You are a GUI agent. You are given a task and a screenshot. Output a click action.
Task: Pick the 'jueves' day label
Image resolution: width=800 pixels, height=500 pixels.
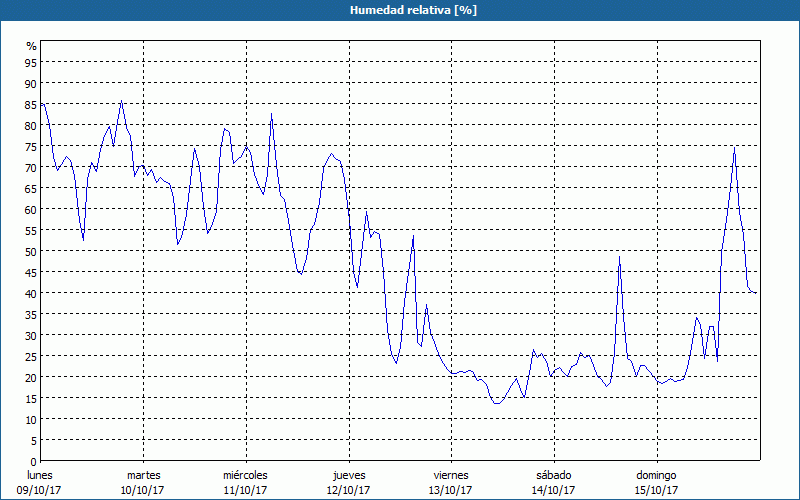pyautogui.click(x=348, y=475)
